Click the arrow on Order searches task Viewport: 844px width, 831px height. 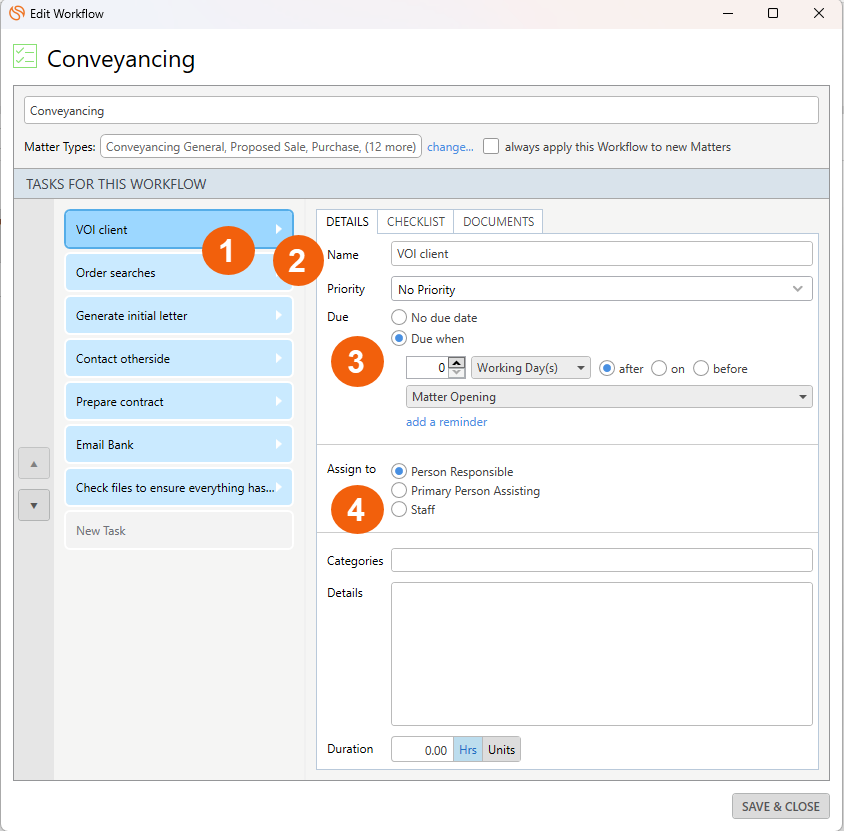click(x=279, y=273)
